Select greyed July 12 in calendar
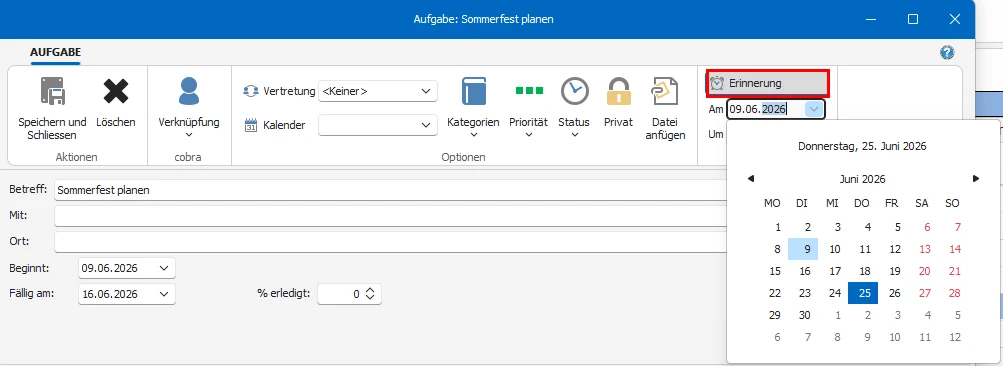 click(x=955, y=337)
